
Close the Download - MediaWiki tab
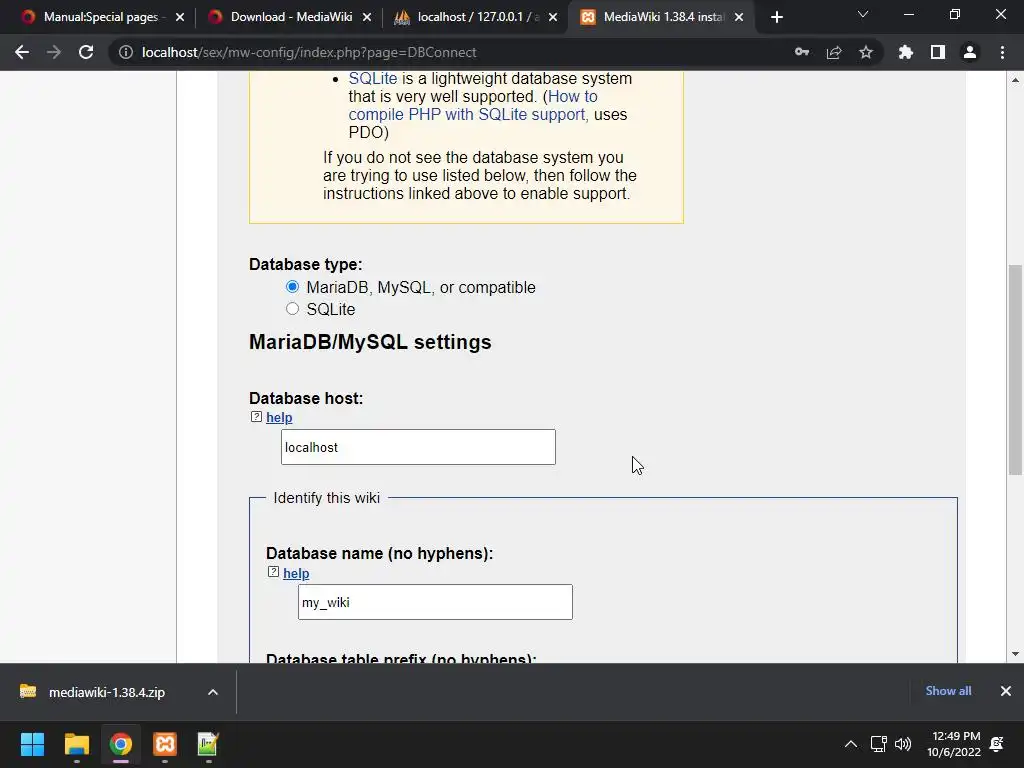pos(367,17)
